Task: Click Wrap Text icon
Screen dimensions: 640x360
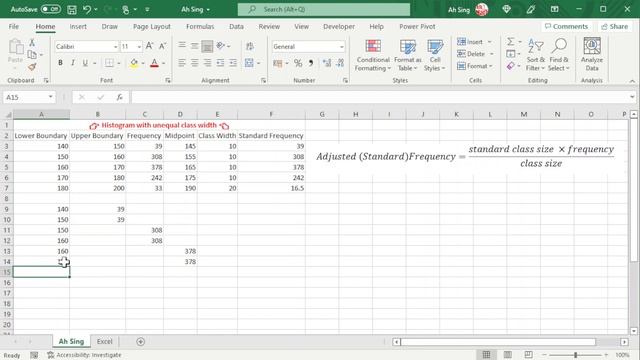Action: [x=250, y=46]
